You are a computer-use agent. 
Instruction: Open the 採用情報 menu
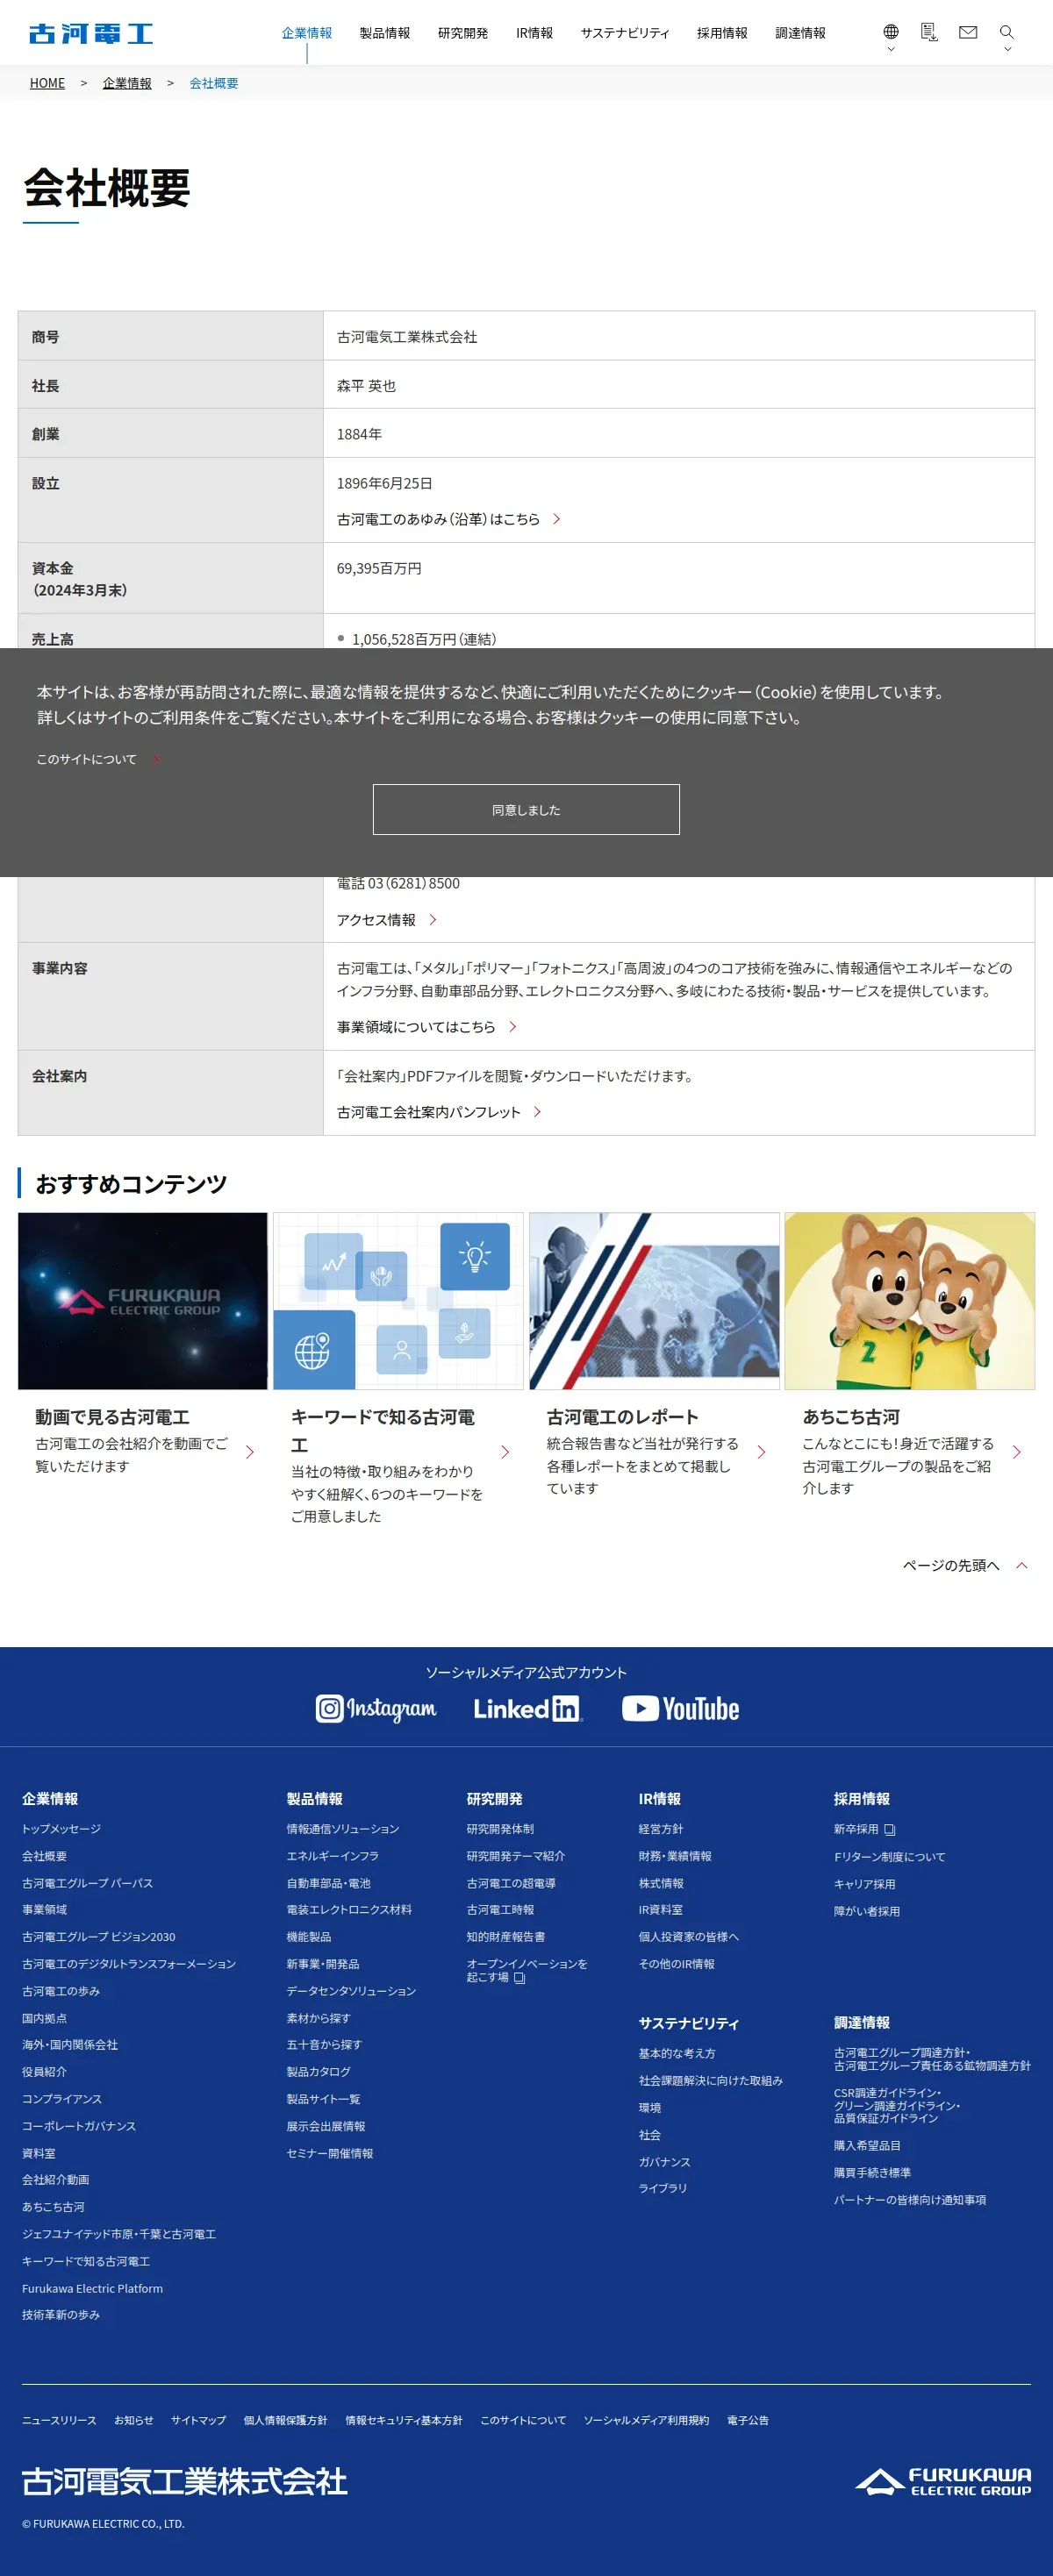[721, 33]
